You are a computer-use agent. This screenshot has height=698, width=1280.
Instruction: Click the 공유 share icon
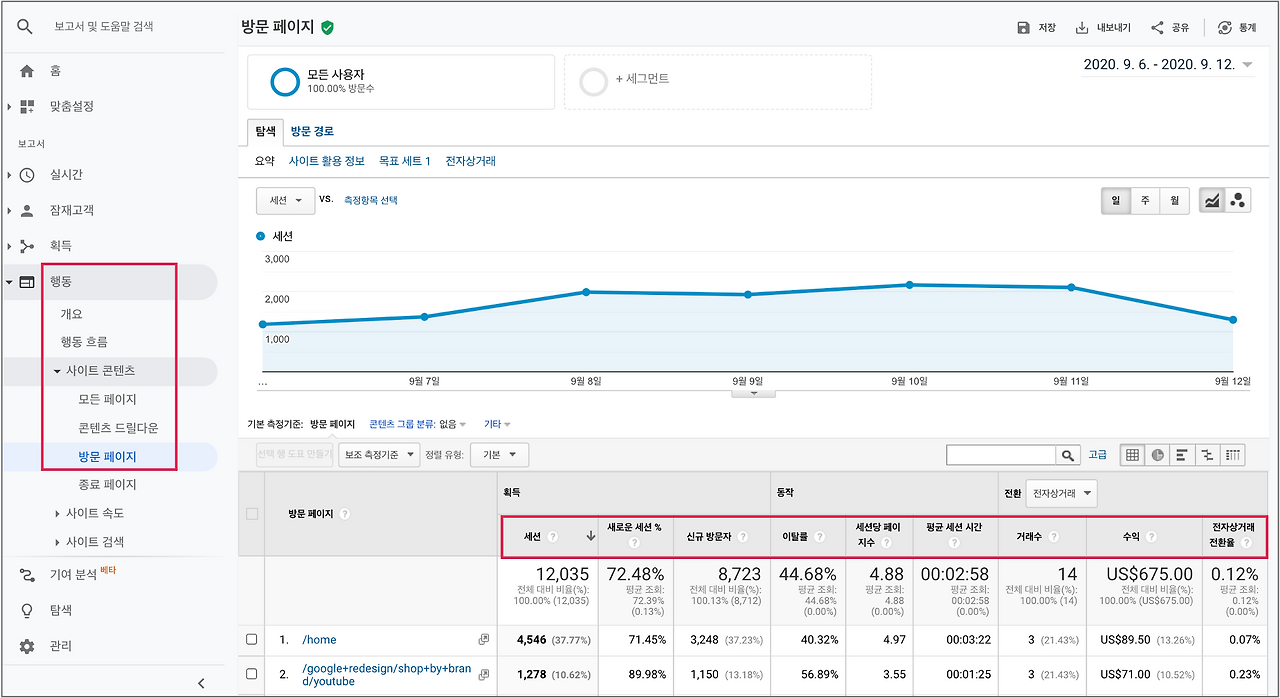click(x=1157, y=28)
